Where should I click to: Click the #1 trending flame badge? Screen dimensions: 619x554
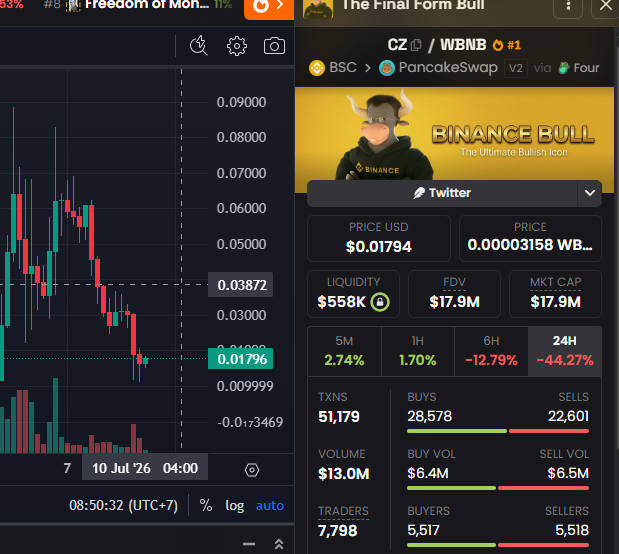(506, 45)
